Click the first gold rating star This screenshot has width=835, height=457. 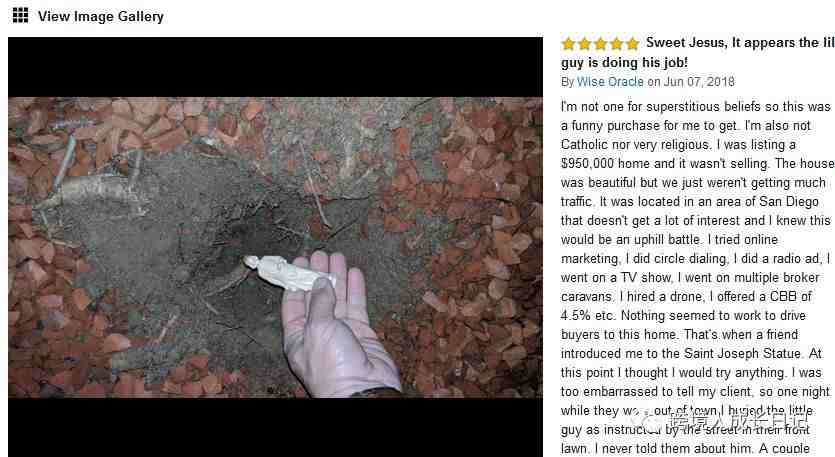coord(569,44)
